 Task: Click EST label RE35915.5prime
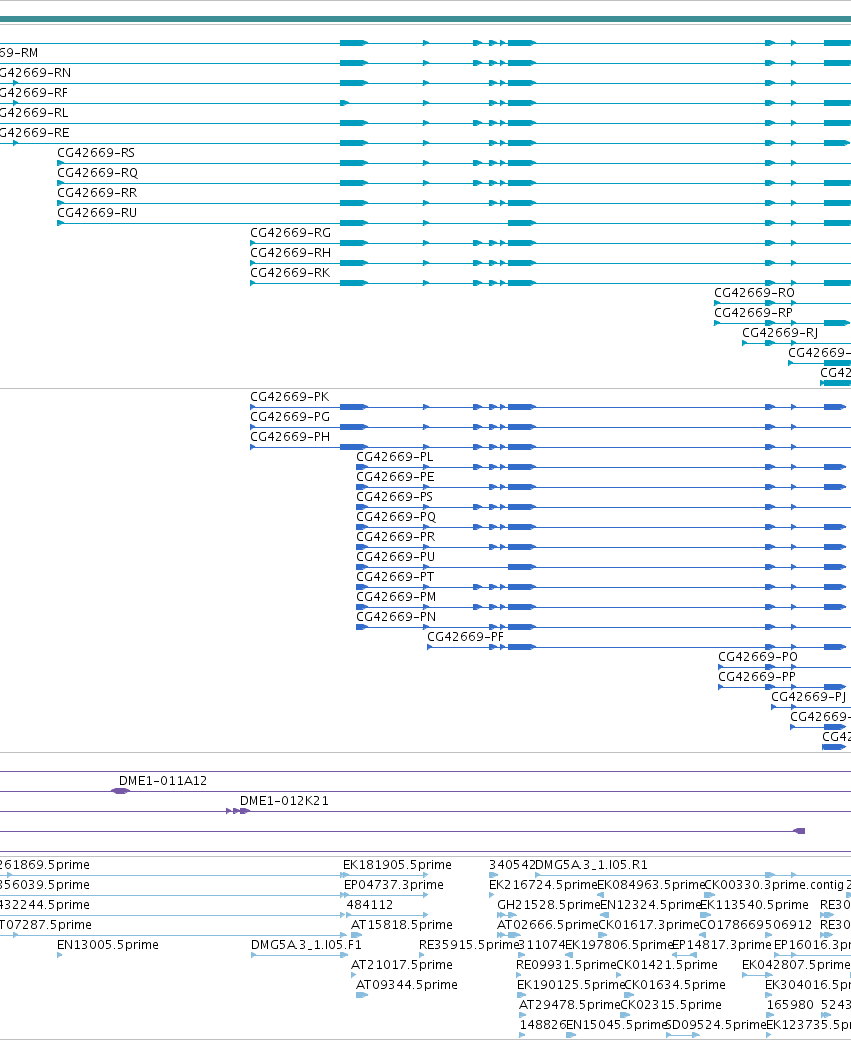tap(468, 944)
